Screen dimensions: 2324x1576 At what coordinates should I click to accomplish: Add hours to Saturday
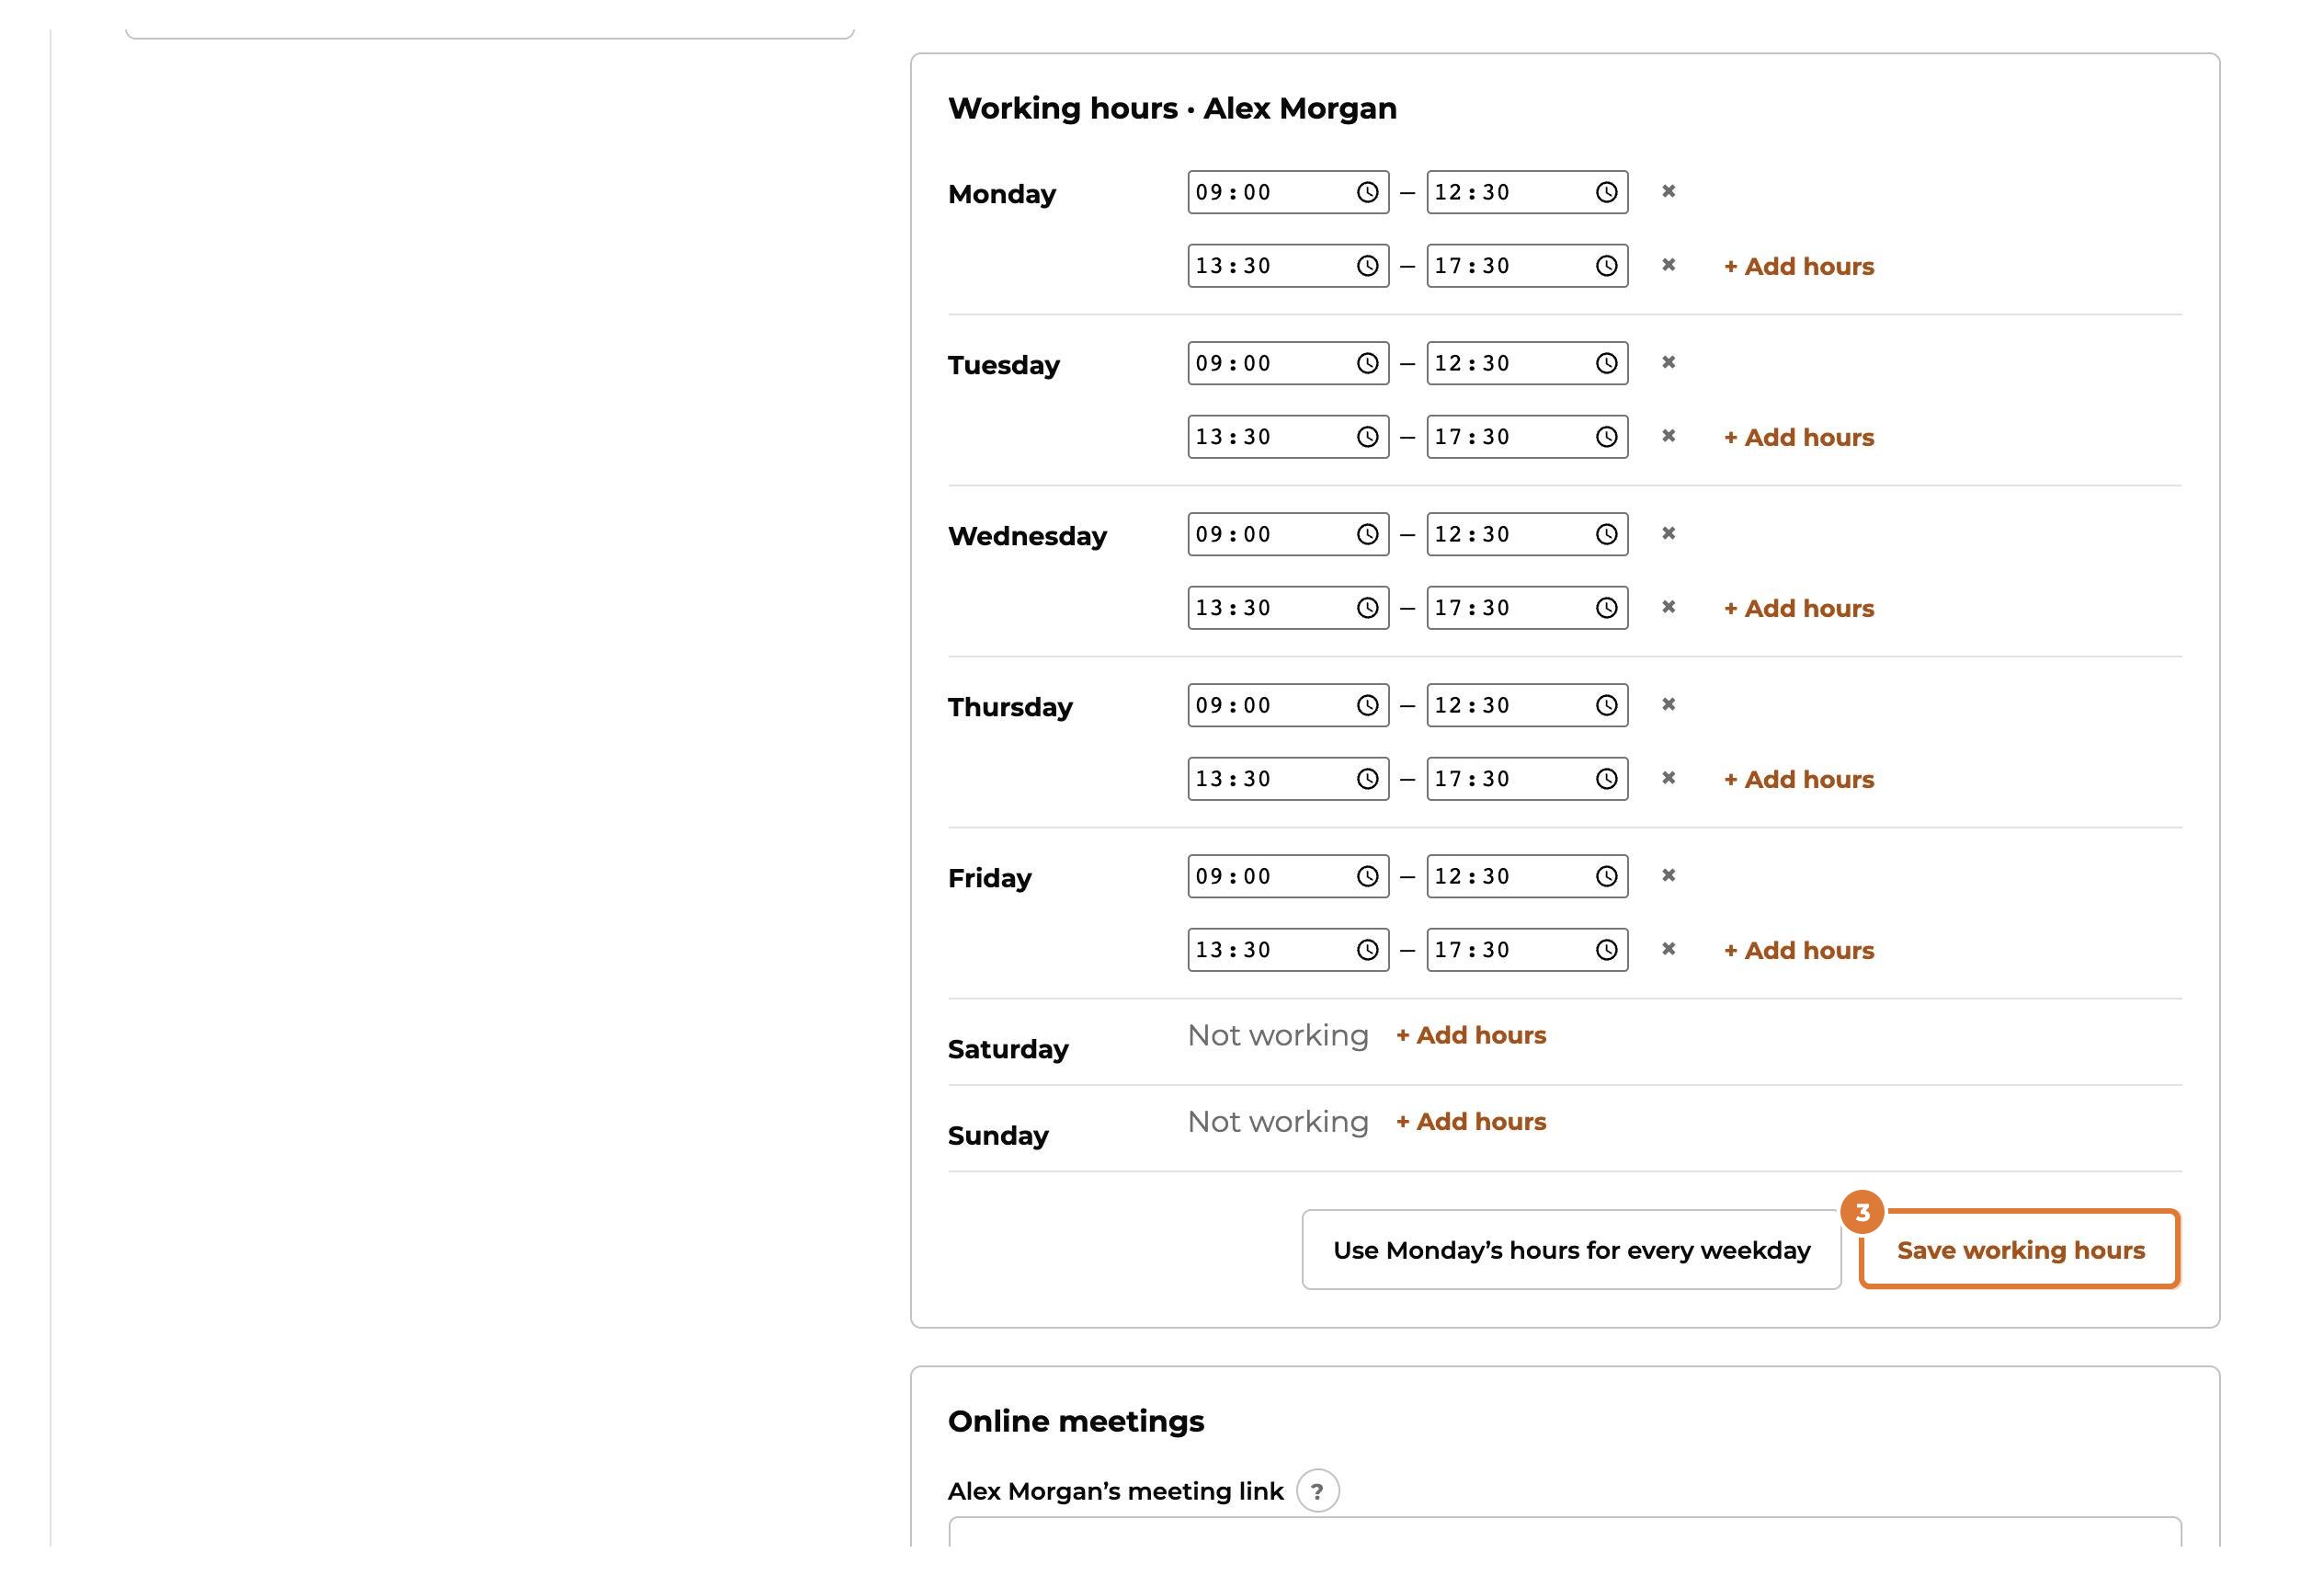[x=1471, y=1035]
